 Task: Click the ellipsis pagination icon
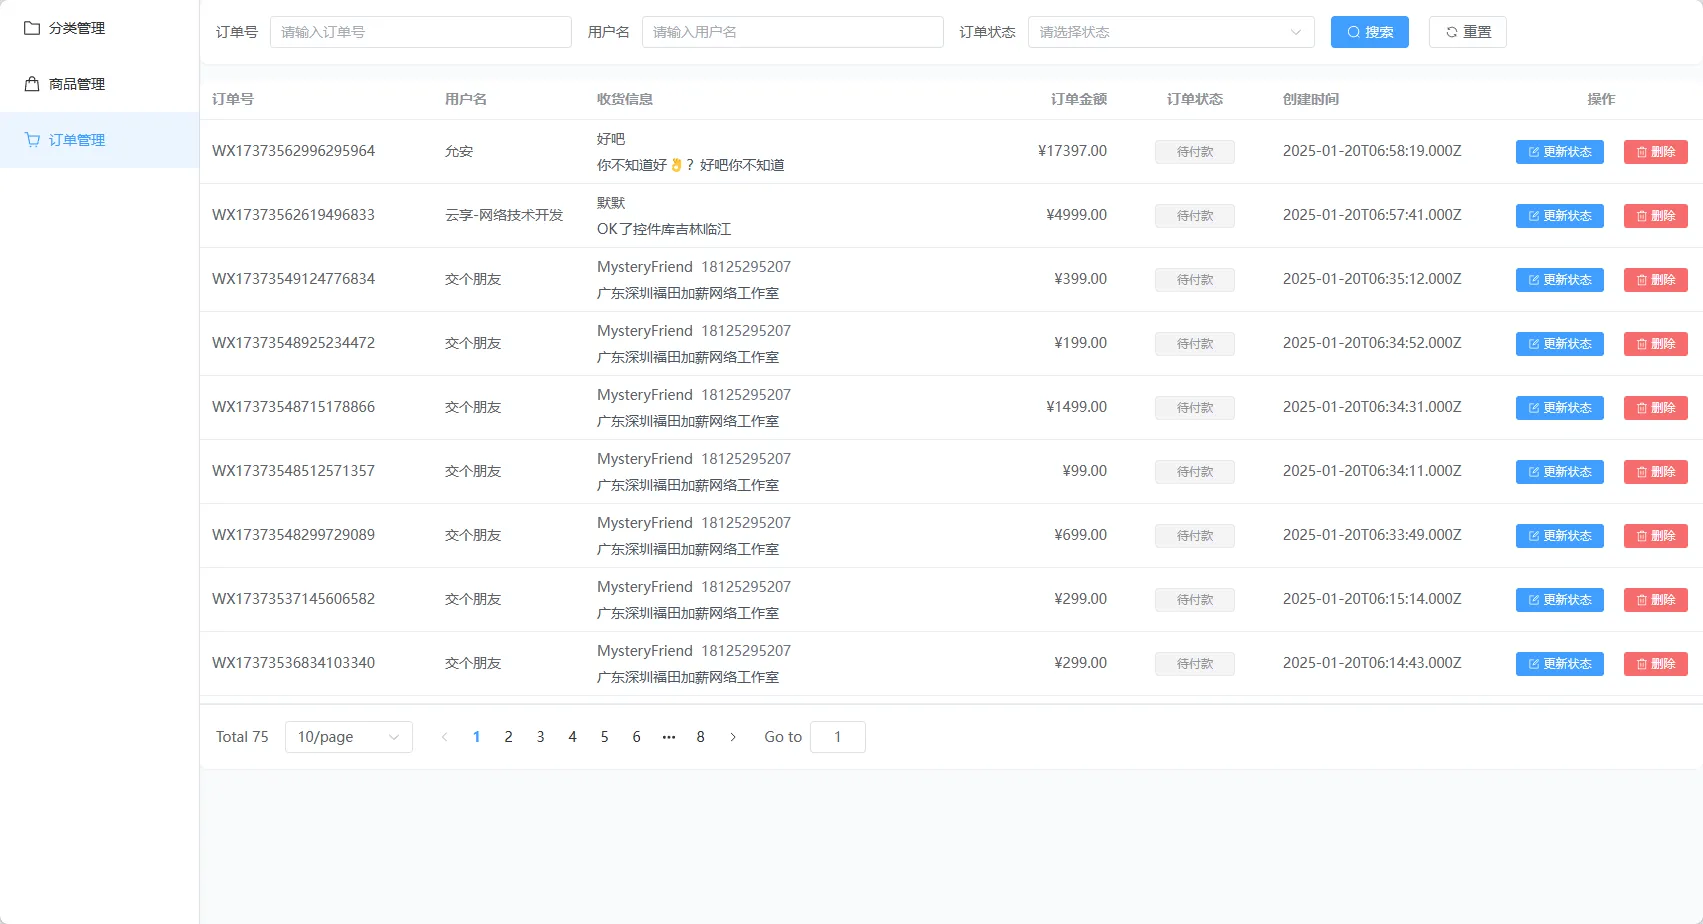668,737
